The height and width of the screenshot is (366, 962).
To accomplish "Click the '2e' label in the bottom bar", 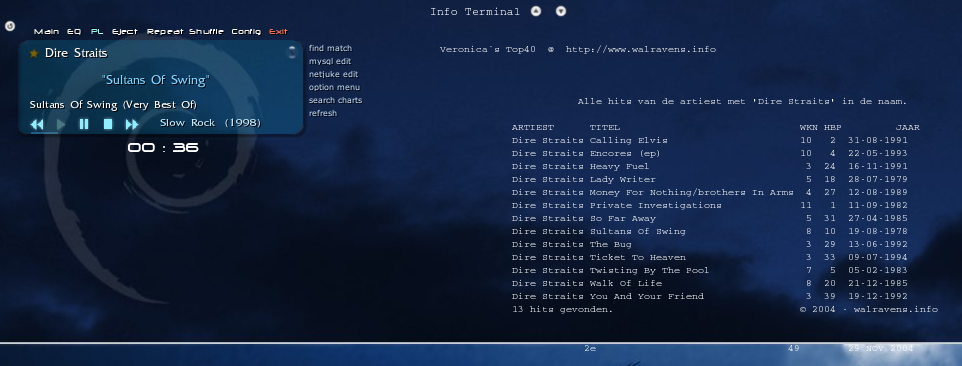I will [590, 348].
